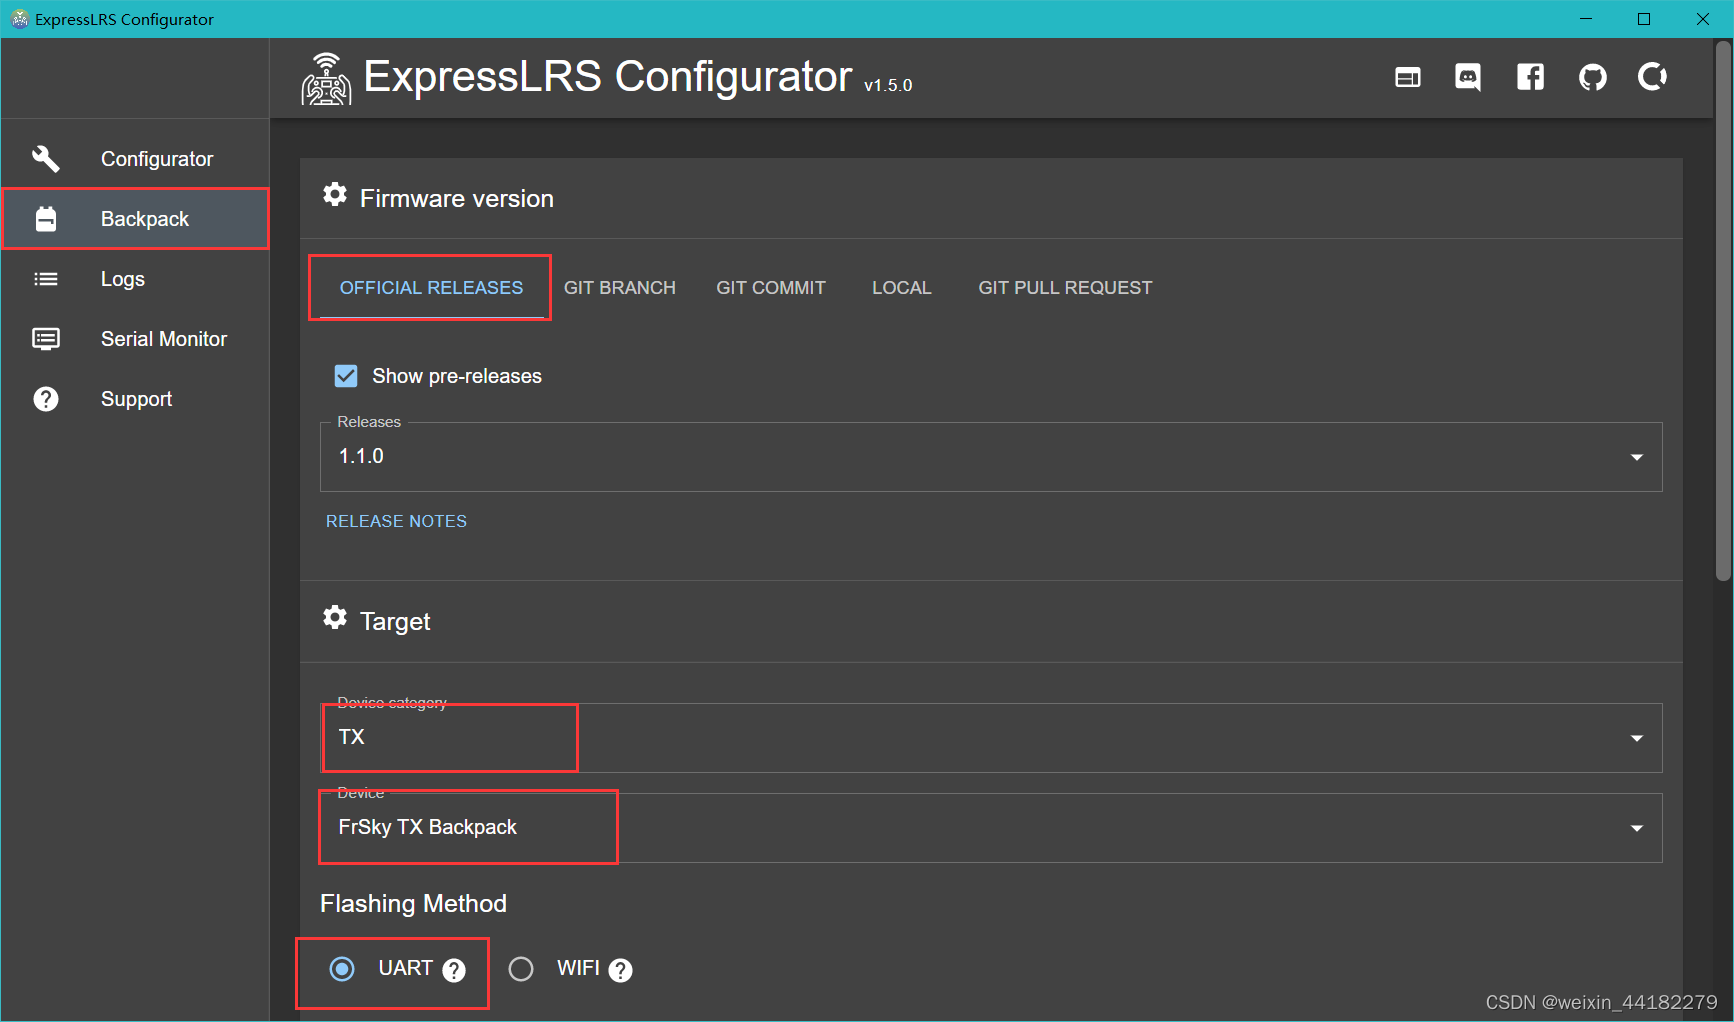Click the v1.5.0 version label
Viewport: 1734px width, 1022px height.
tap(888, 86)
